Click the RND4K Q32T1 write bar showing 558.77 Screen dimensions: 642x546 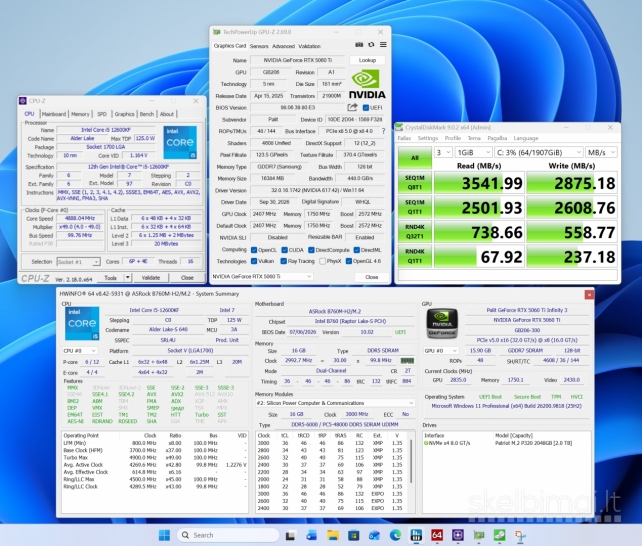[x=572, y=232]
